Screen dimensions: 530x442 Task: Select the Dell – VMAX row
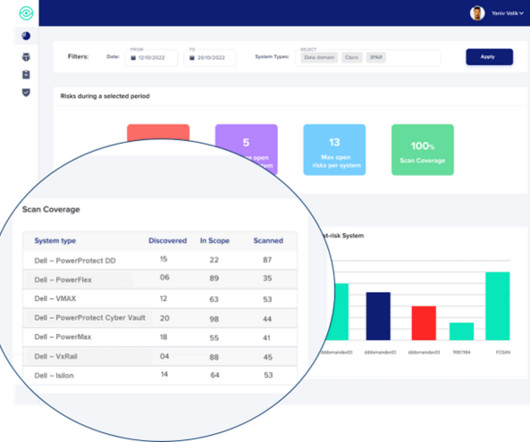[x=160, y=298]
